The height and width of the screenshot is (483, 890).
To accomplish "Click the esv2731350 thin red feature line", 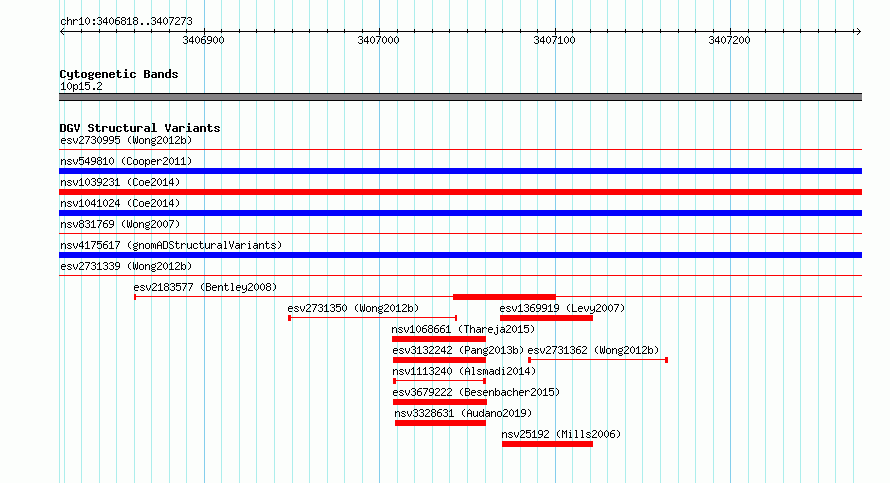I will (x=373, y=318).
